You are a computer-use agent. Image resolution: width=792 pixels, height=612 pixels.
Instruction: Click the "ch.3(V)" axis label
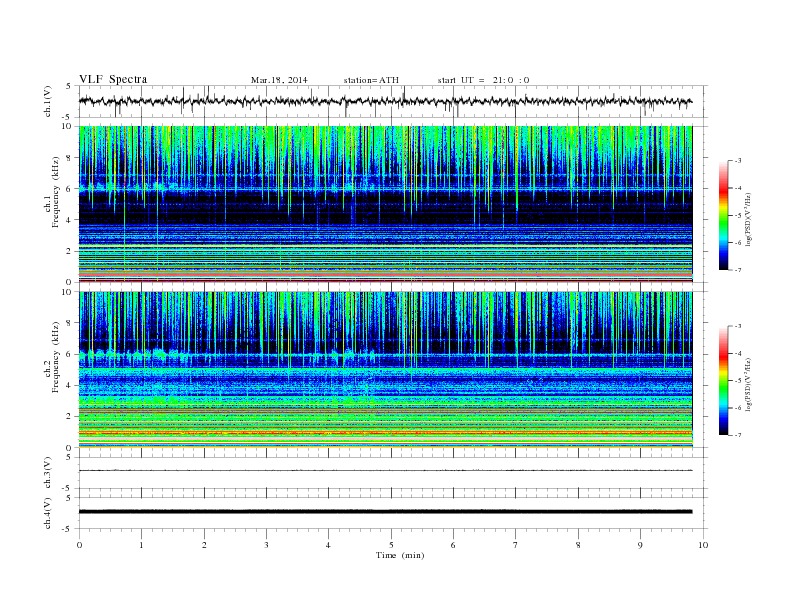click(48, 473)
